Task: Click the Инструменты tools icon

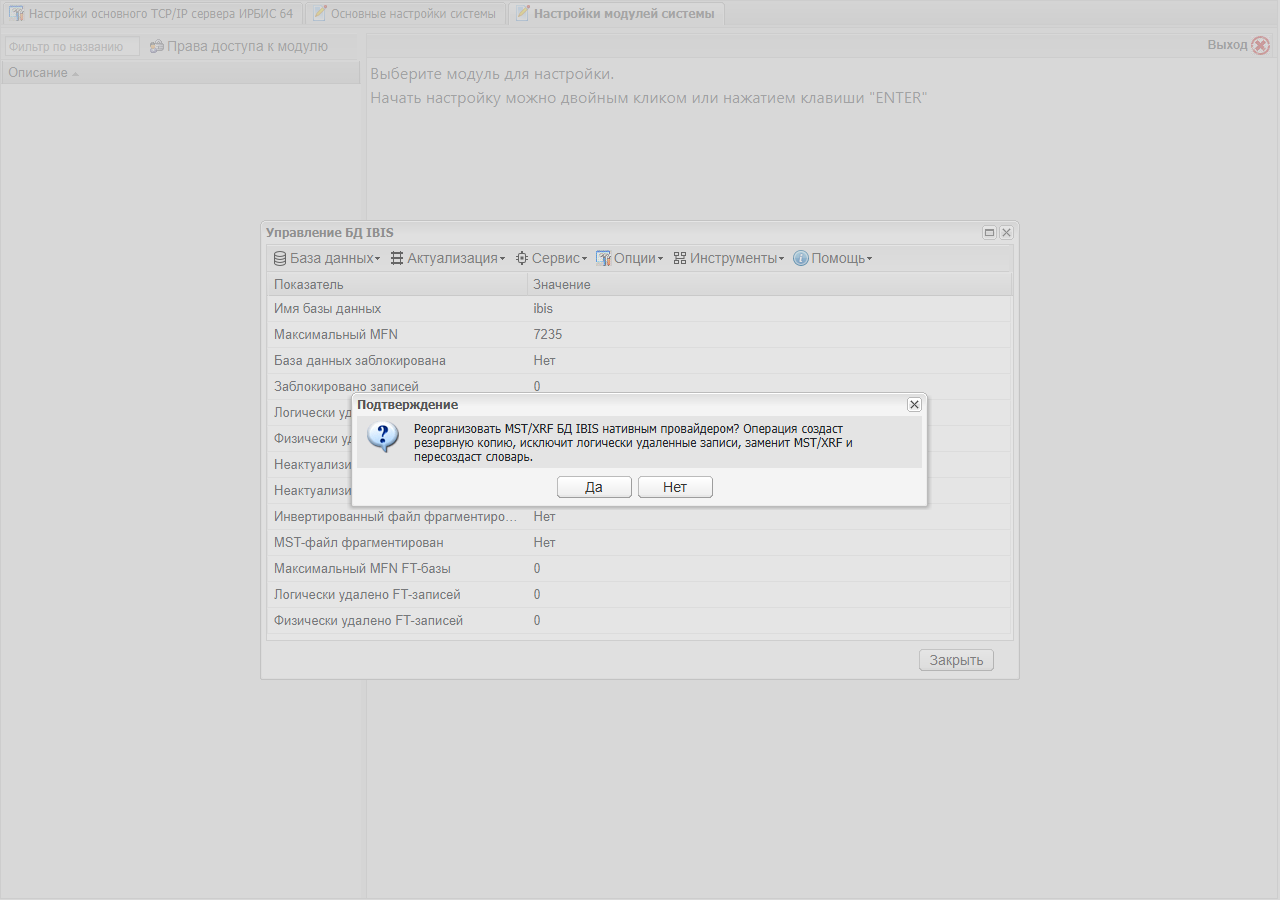Action: coord(680,258)
